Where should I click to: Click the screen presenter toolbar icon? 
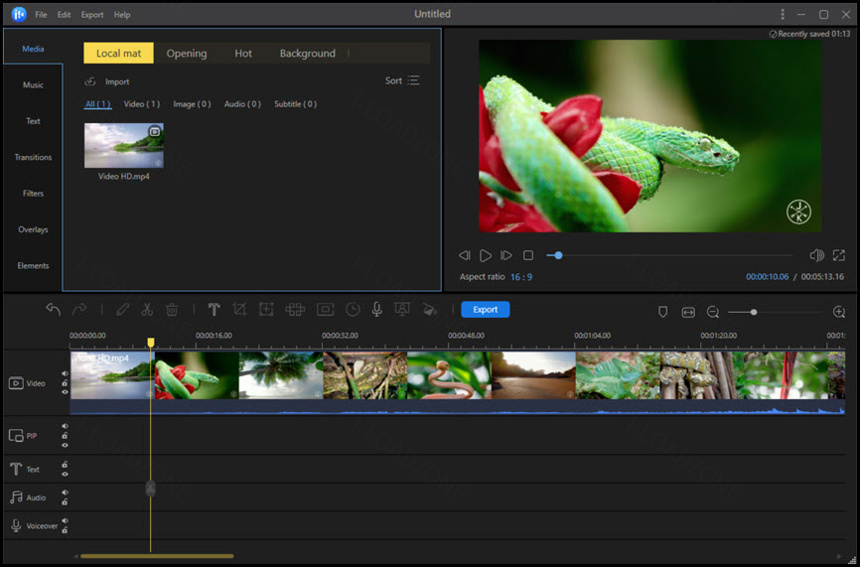402,309
